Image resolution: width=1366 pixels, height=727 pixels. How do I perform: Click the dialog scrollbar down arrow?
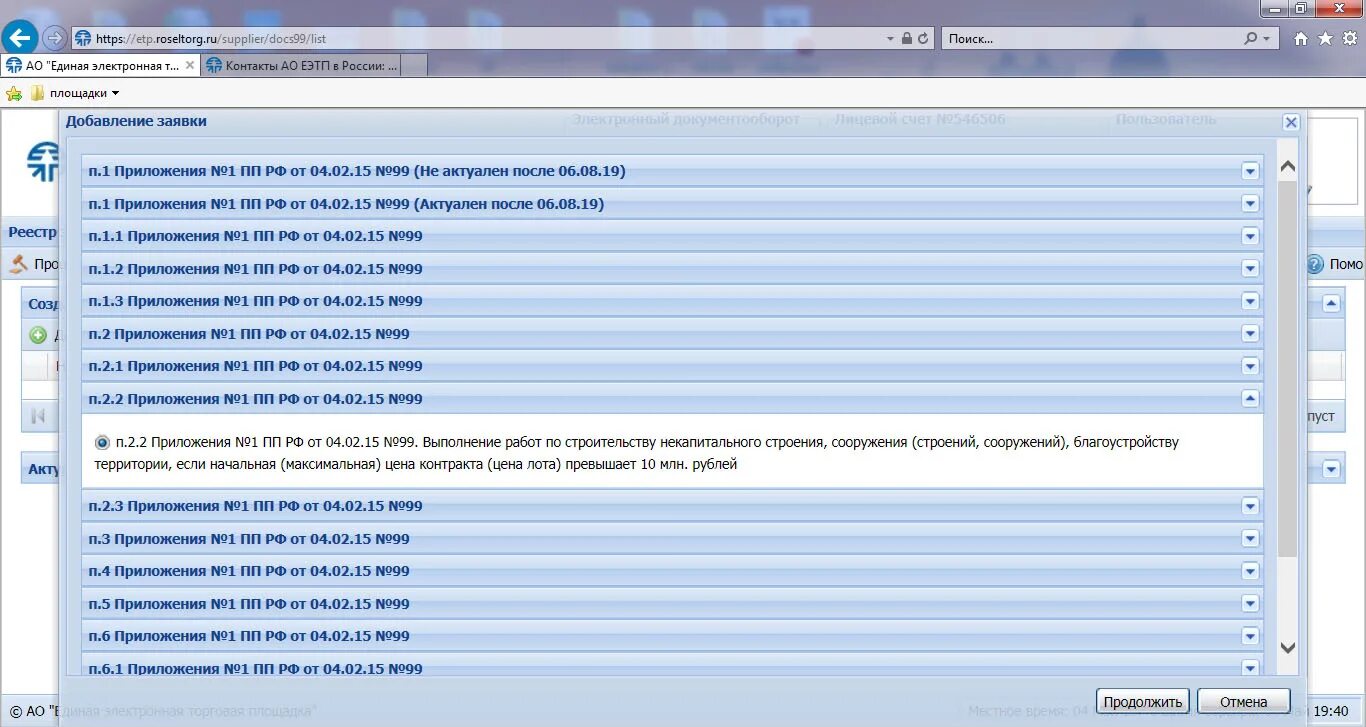coord(1288,647)
